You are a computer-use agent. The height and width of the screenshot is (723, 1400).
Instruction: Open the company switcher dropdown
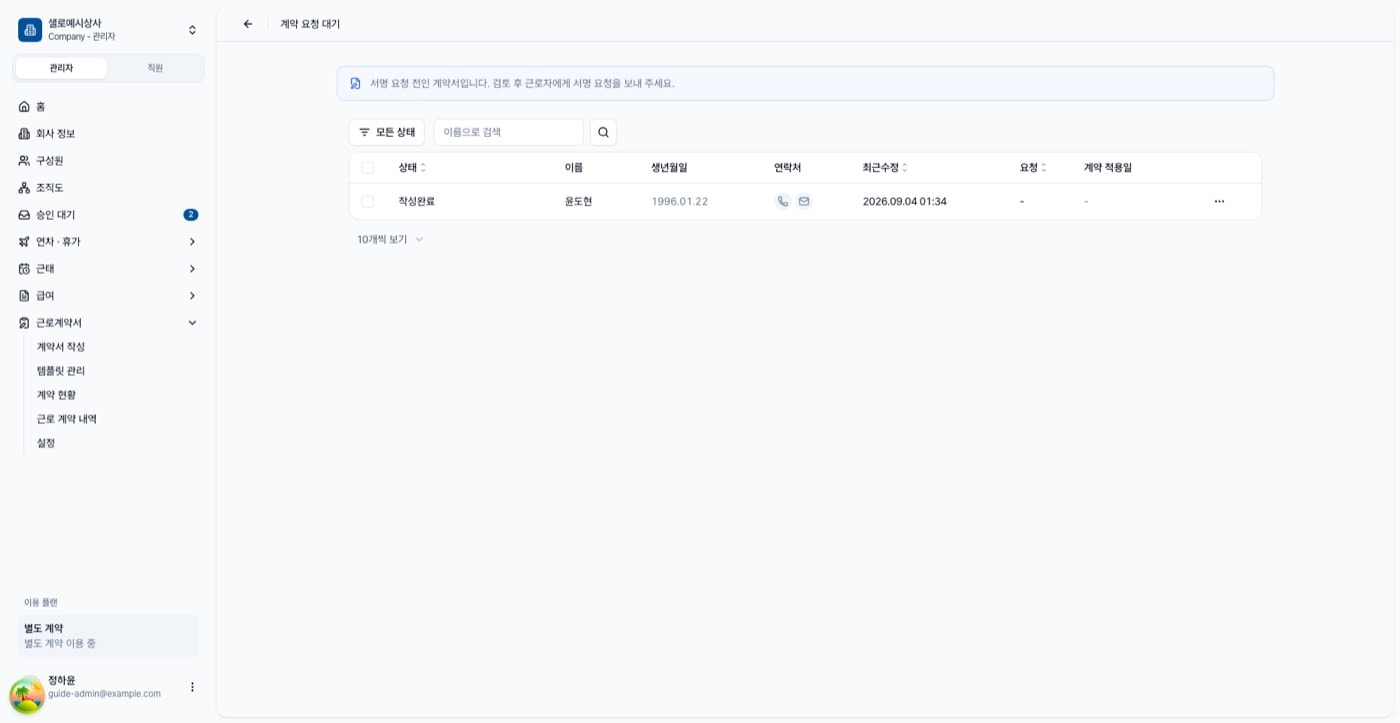coord(192,30)
